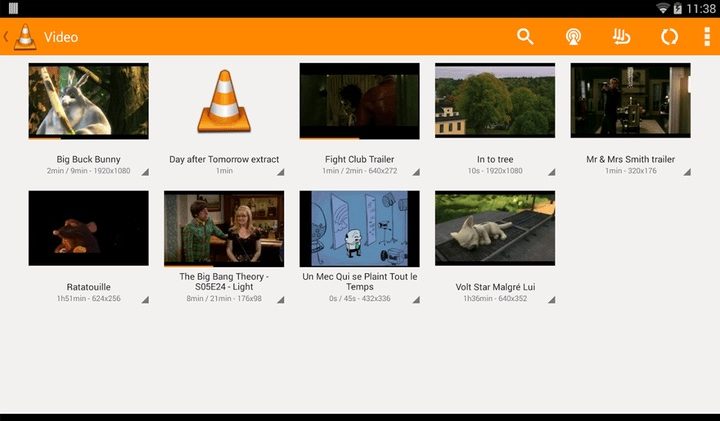Image resolution: width=720 pixels, height=421 pixels.
Task: Tap the Wi-Fi status icon
Action: pyautogui.click(x=662, y=8)
